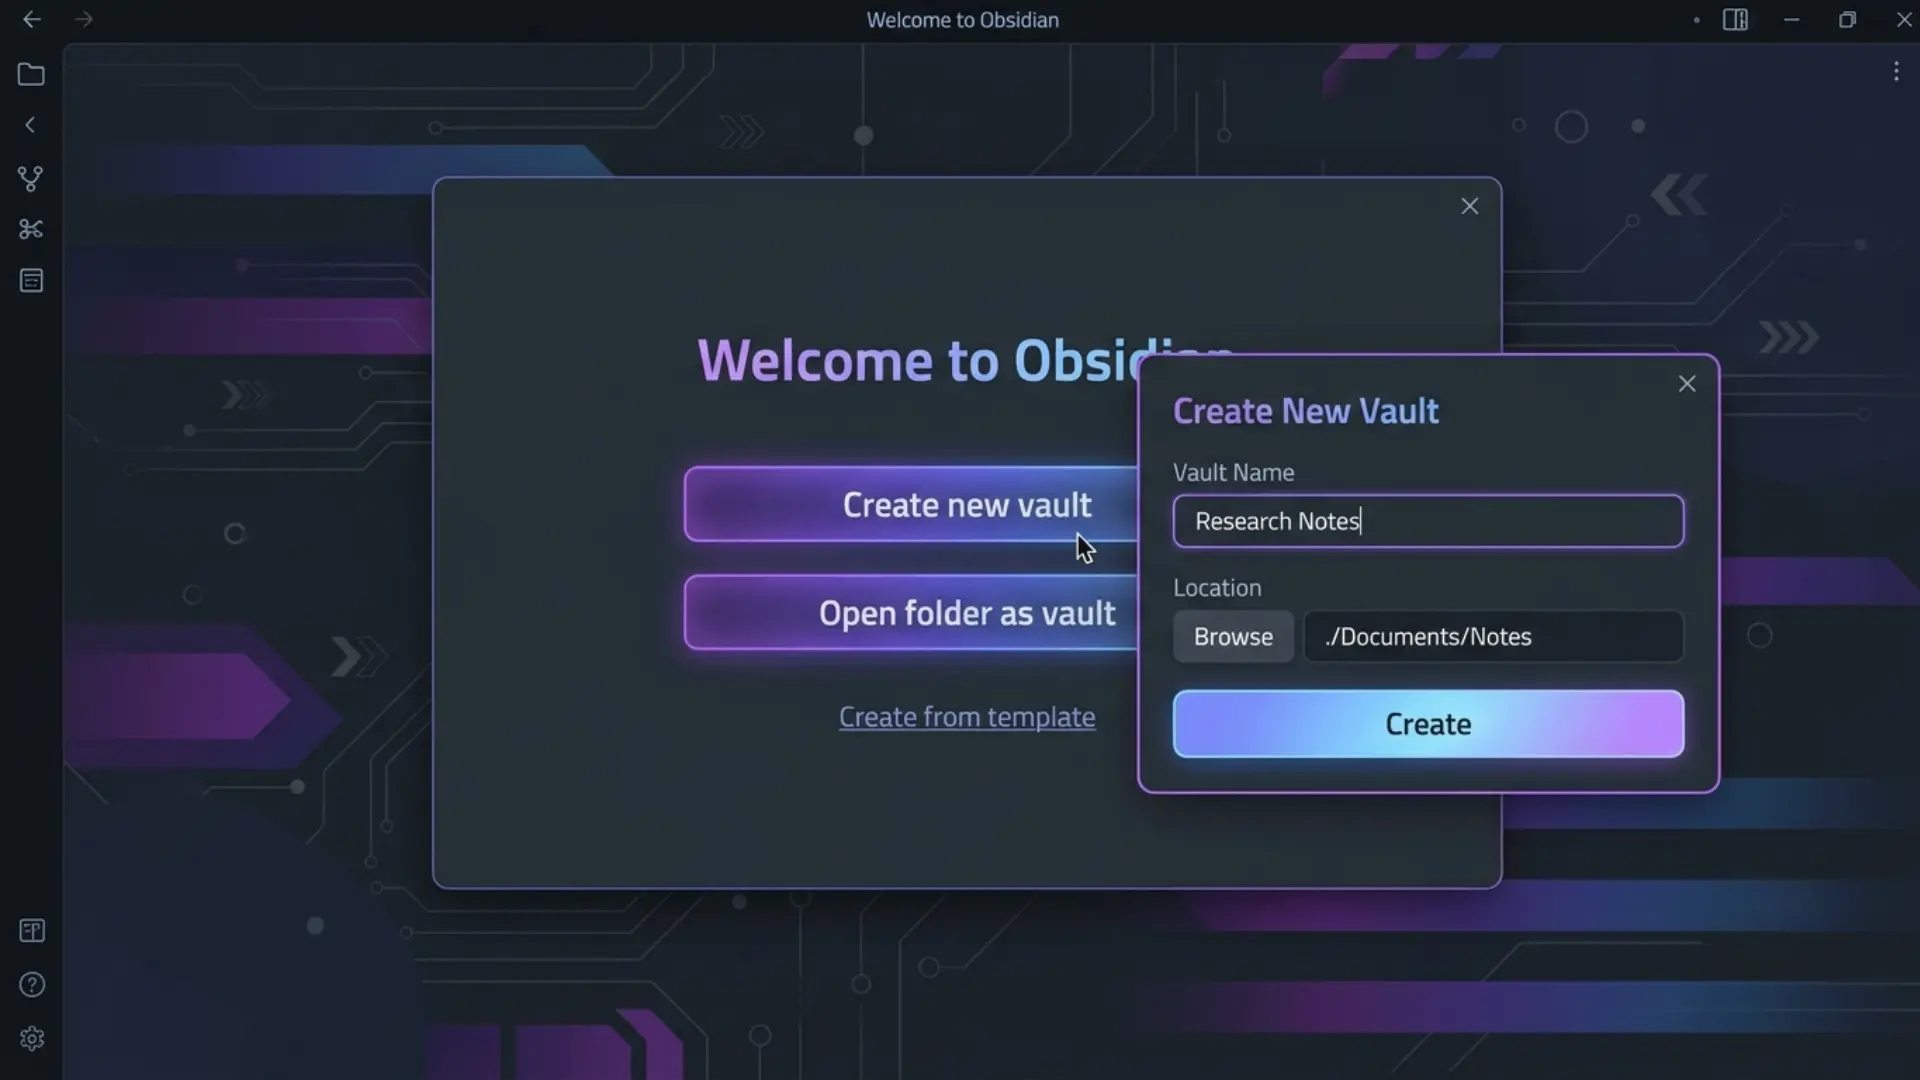The image size is (1920, 1080).
Task: Click the Vault Name input field
Action: point(1428,521)
